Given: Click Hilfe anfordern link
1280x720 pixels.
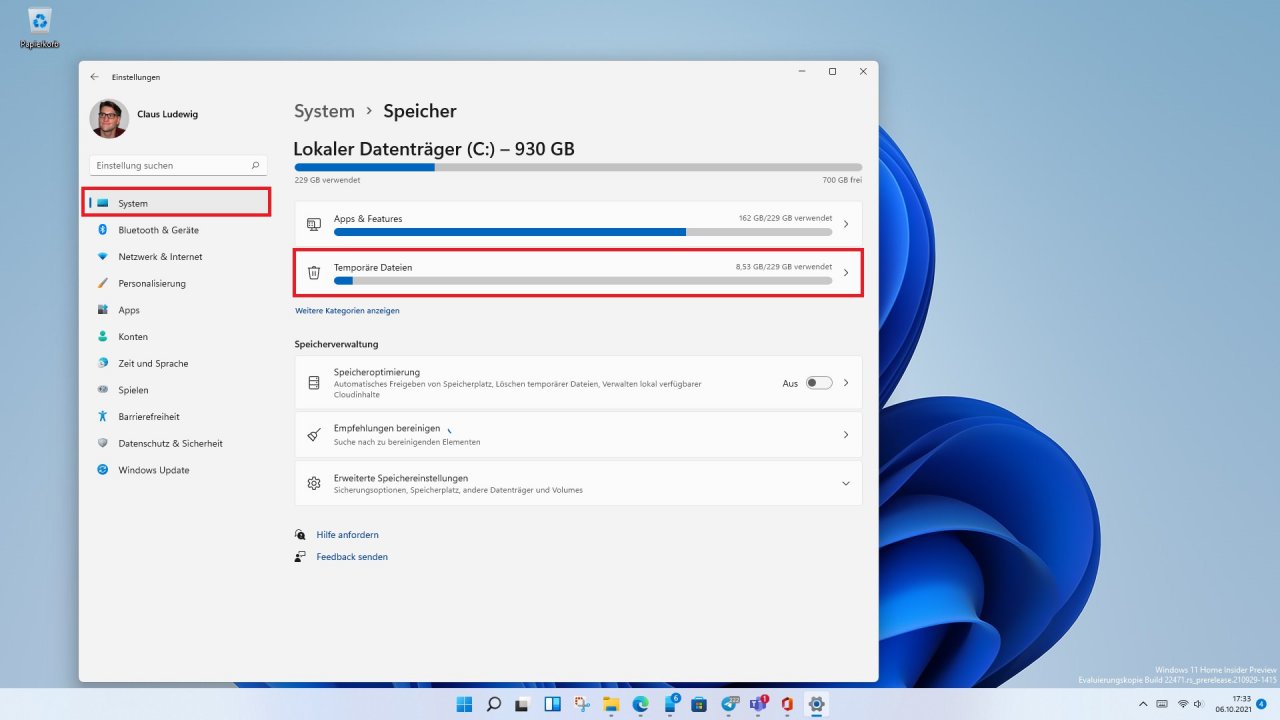Looking at the screenshot, I should click(347, 535).
